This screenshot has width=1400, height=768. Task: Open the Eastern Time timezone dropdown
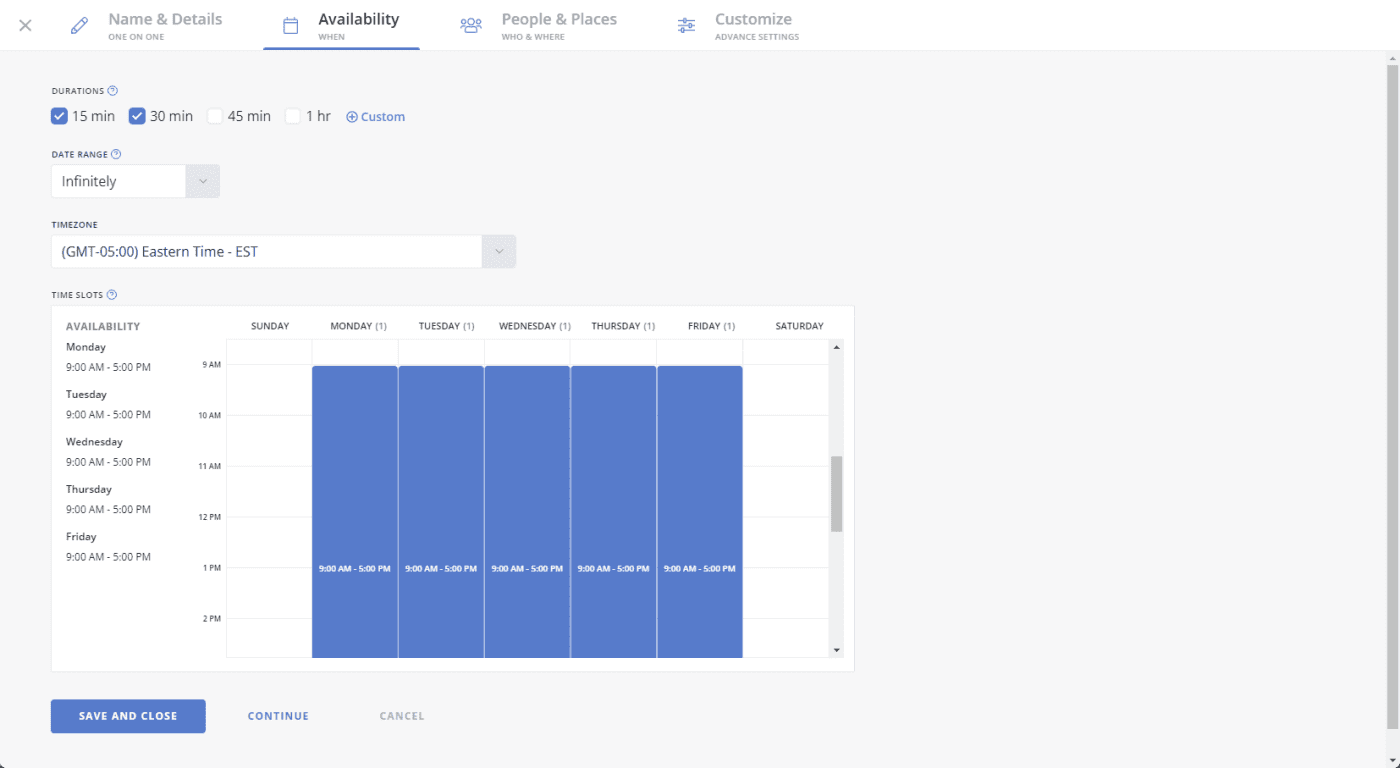[283, 252]
